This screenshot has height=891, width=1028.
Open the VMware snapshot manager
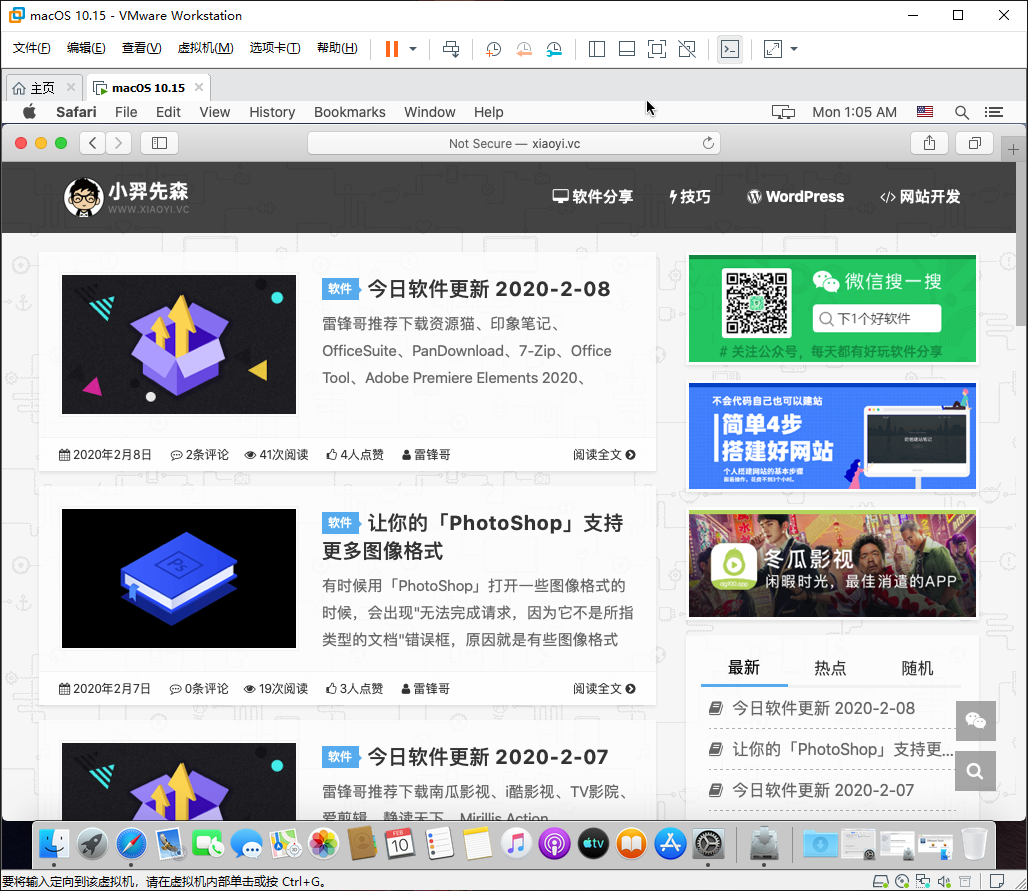point(554,48)
